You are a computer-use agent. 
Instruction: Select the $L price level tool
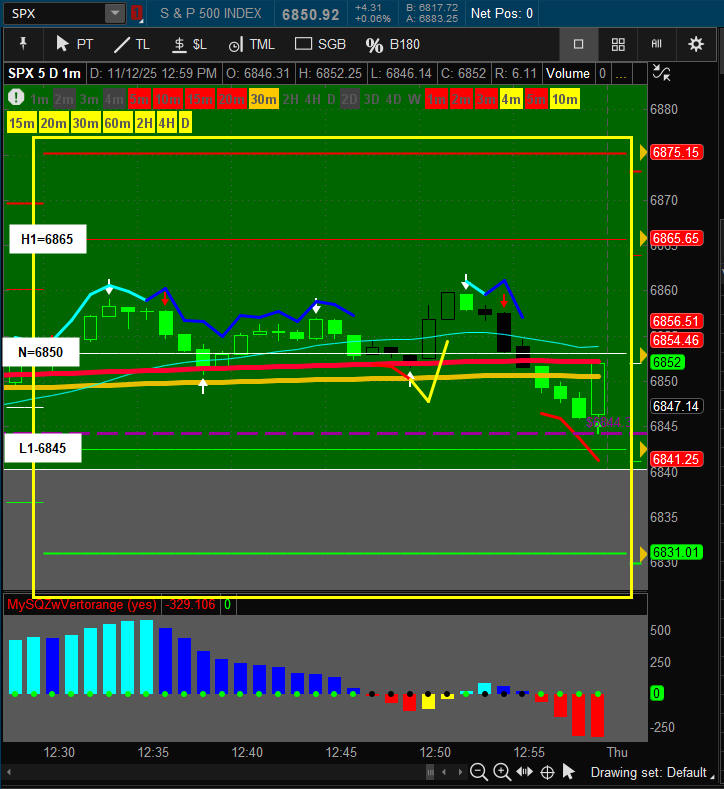coord(188,44)
